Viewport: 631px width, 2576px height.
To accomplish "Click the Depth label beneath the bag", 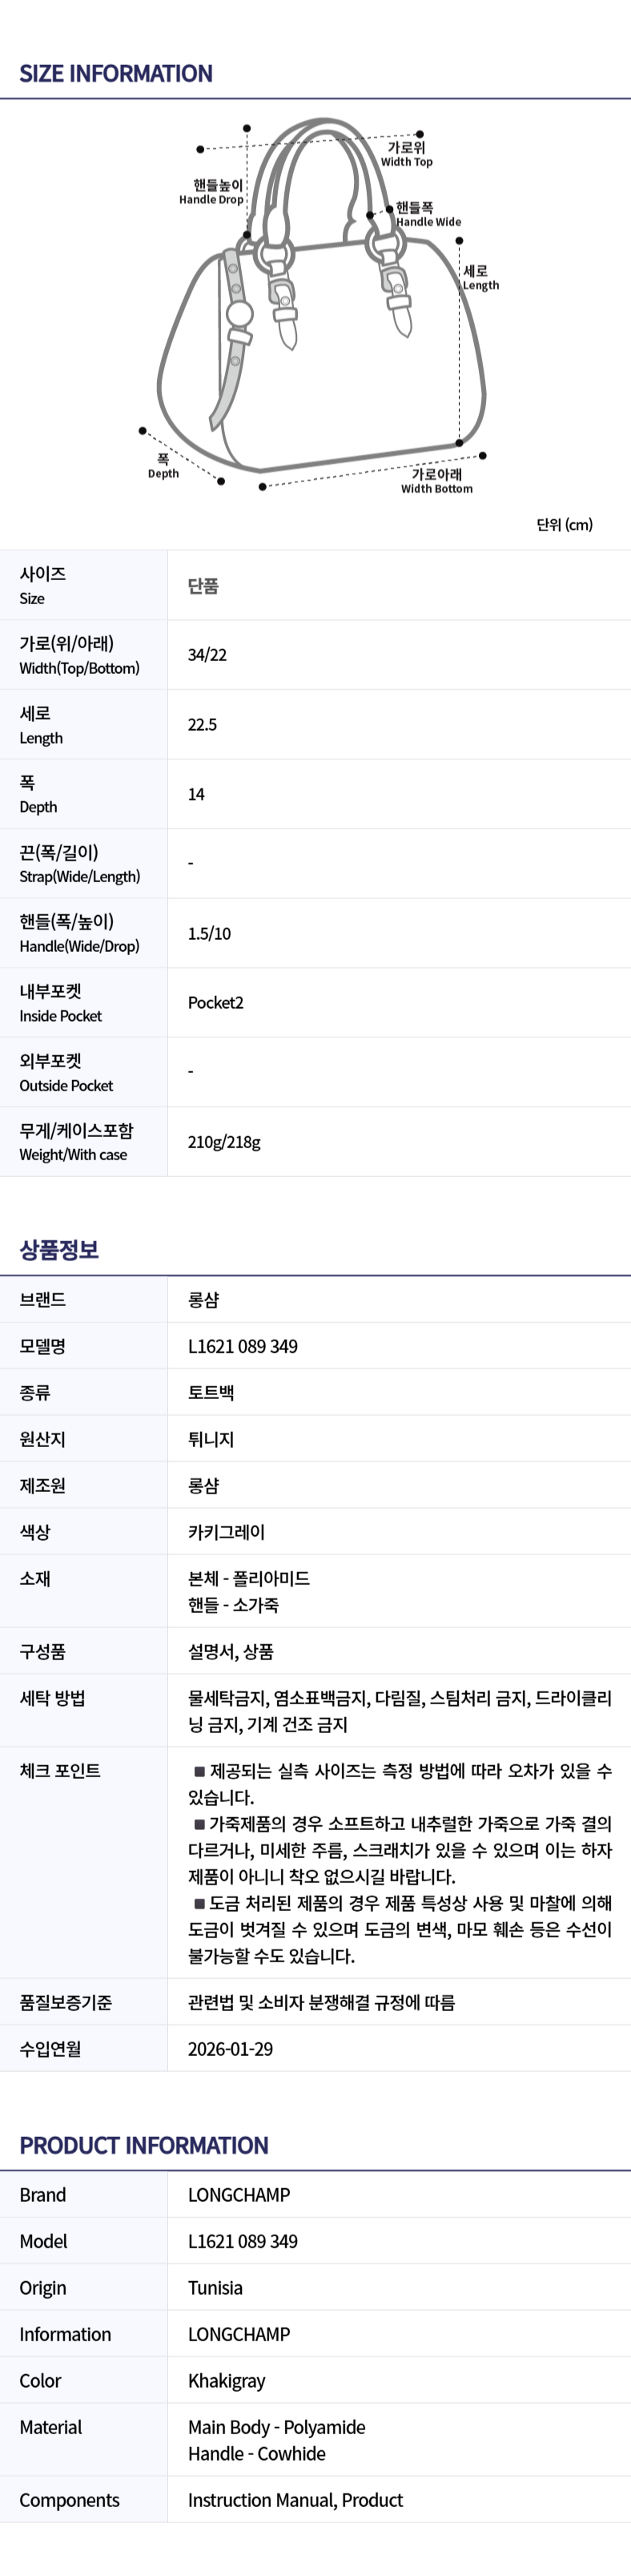I will pos(163,467).
